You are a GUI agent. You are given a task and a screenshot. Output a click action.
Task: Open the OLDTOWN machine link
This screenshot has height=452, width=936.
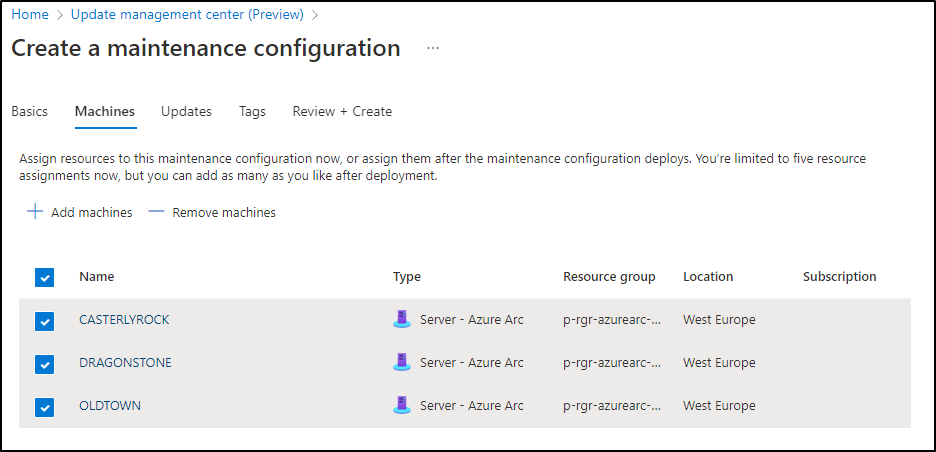click(110, 405)
